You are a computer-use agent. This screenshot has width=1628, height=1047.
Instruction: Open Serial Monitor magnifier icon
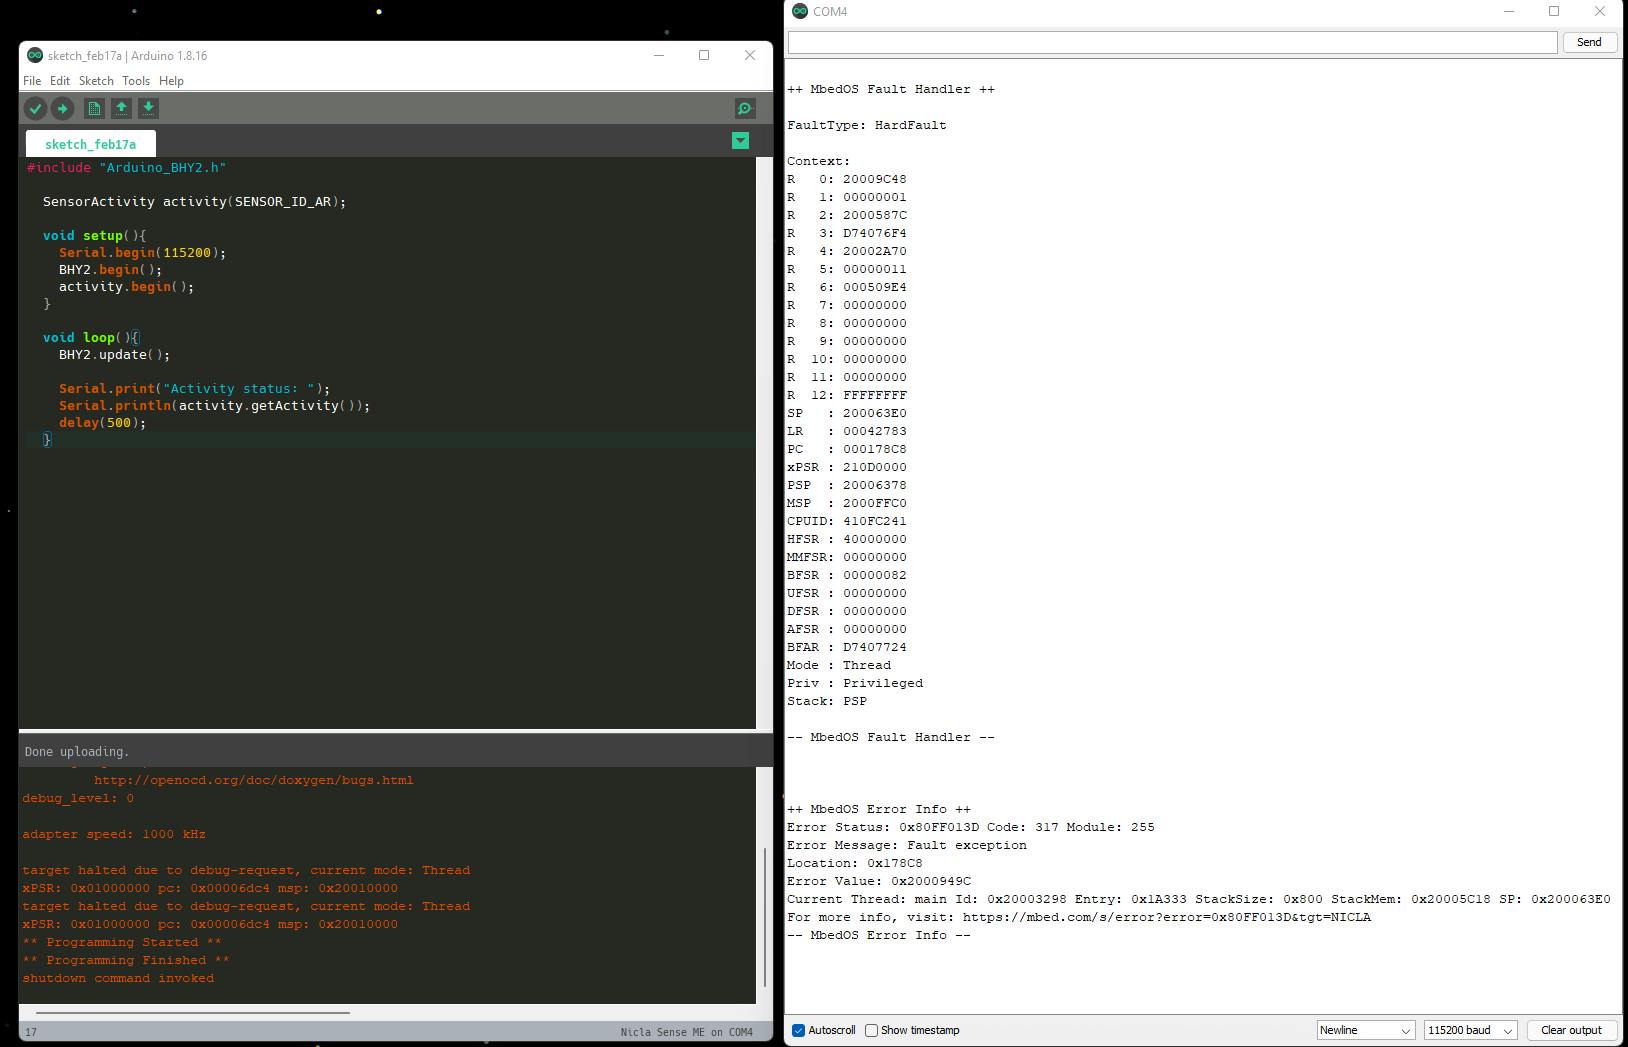pos(745,108)
